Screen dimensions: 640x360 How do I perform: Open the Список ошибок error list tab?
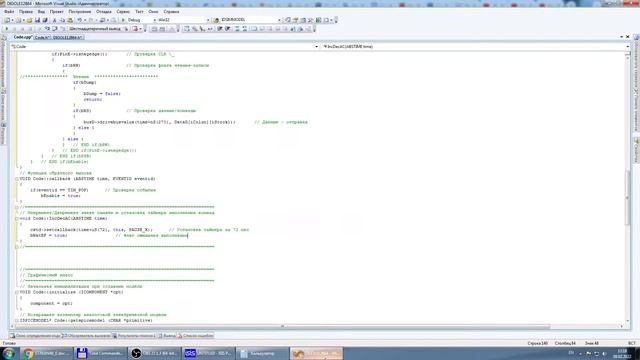click(196, 336)
